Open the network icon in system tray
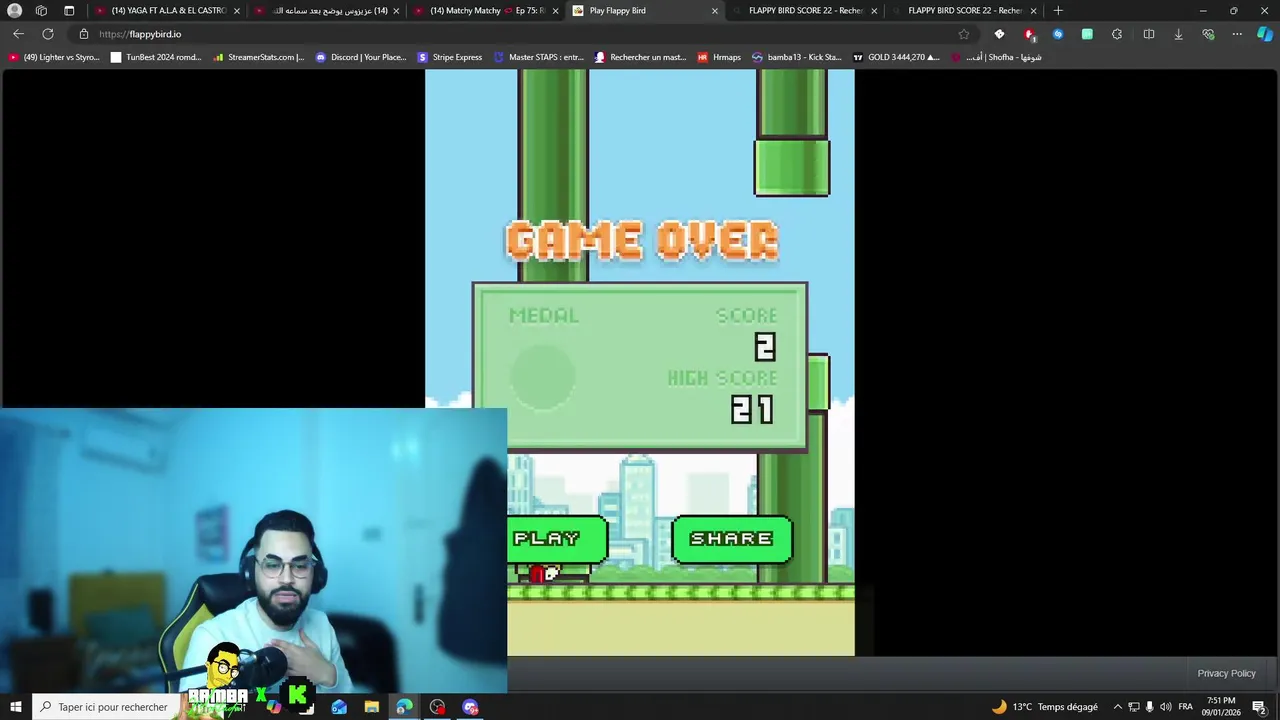The width and height of the screenshot is (1280, 720). point(1133,707)
